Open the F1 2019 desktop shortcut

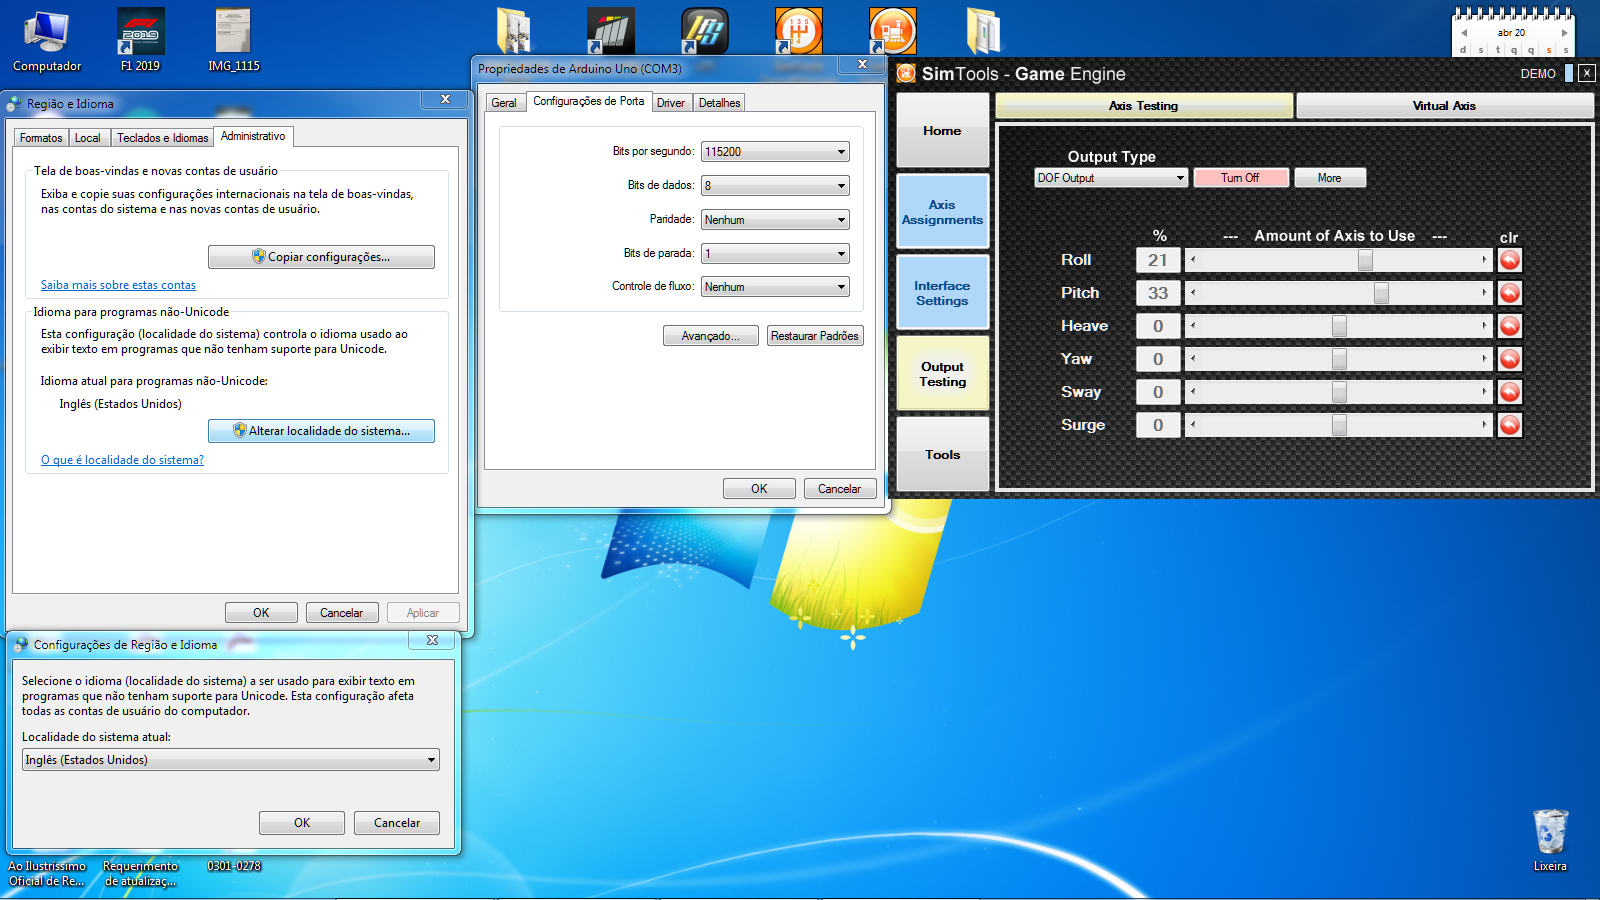coord(140,41)
